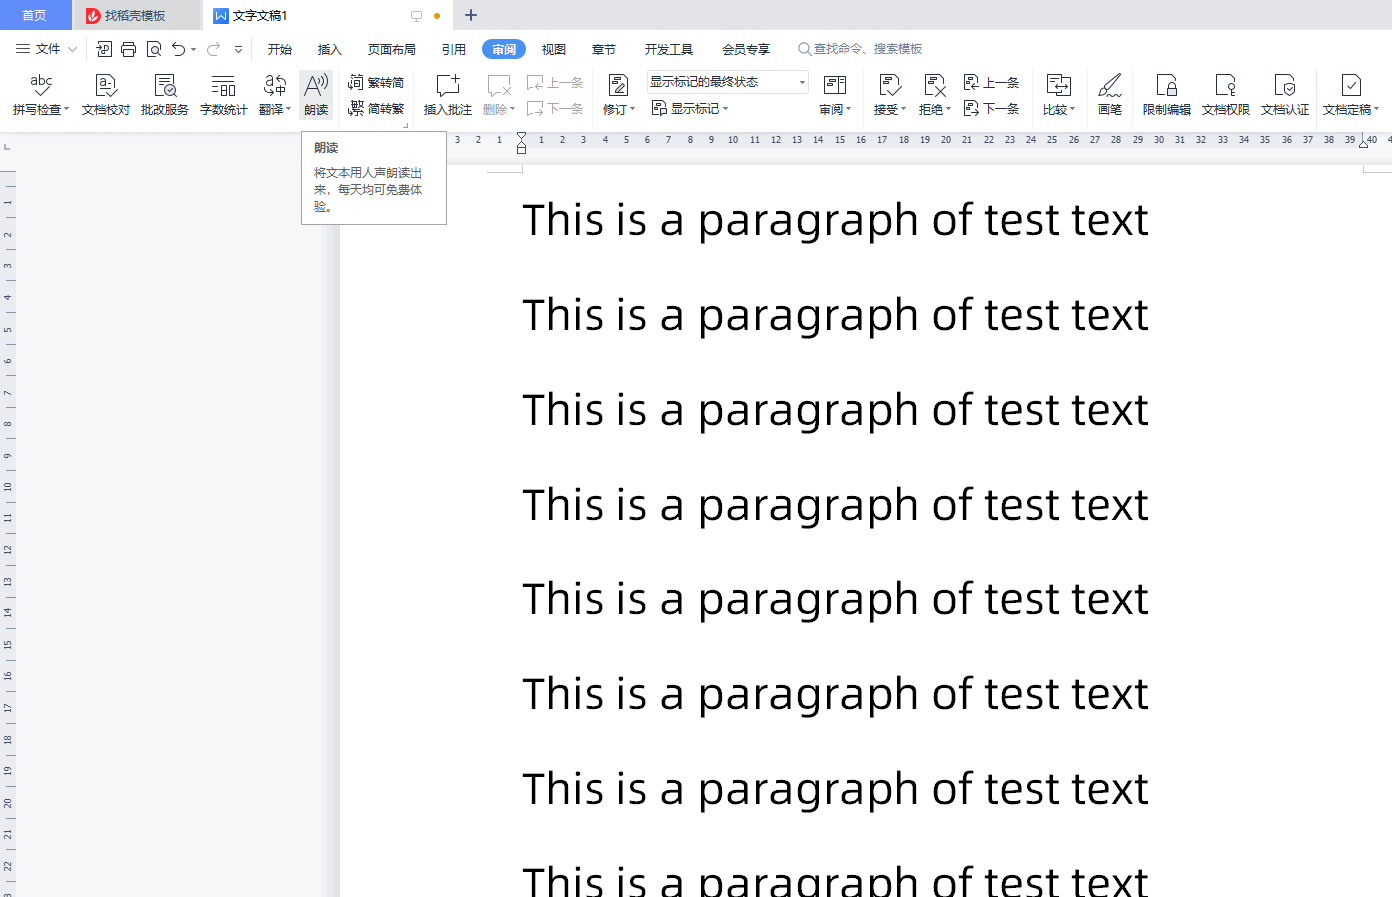Open the 拼写检查 spell check tool
The height and width of the screenshot is (897, 1392).
pos(41,94)
